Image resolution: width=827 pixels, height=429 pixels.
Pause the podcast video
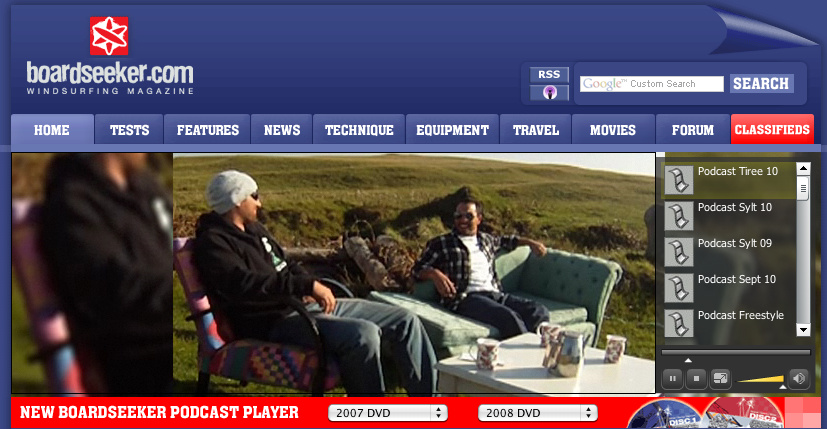671,379
